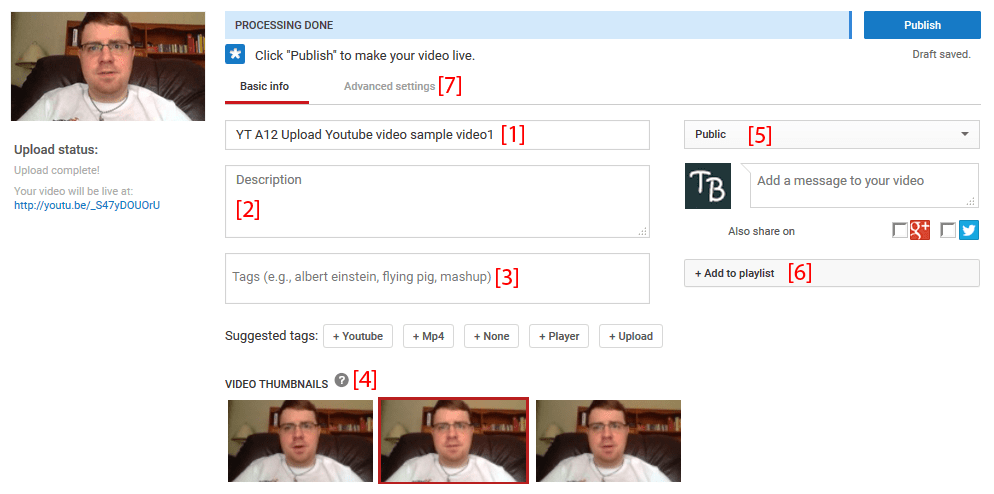Add the suggested tag Youtube
The image size is (994, 494).
click(358, 336)
